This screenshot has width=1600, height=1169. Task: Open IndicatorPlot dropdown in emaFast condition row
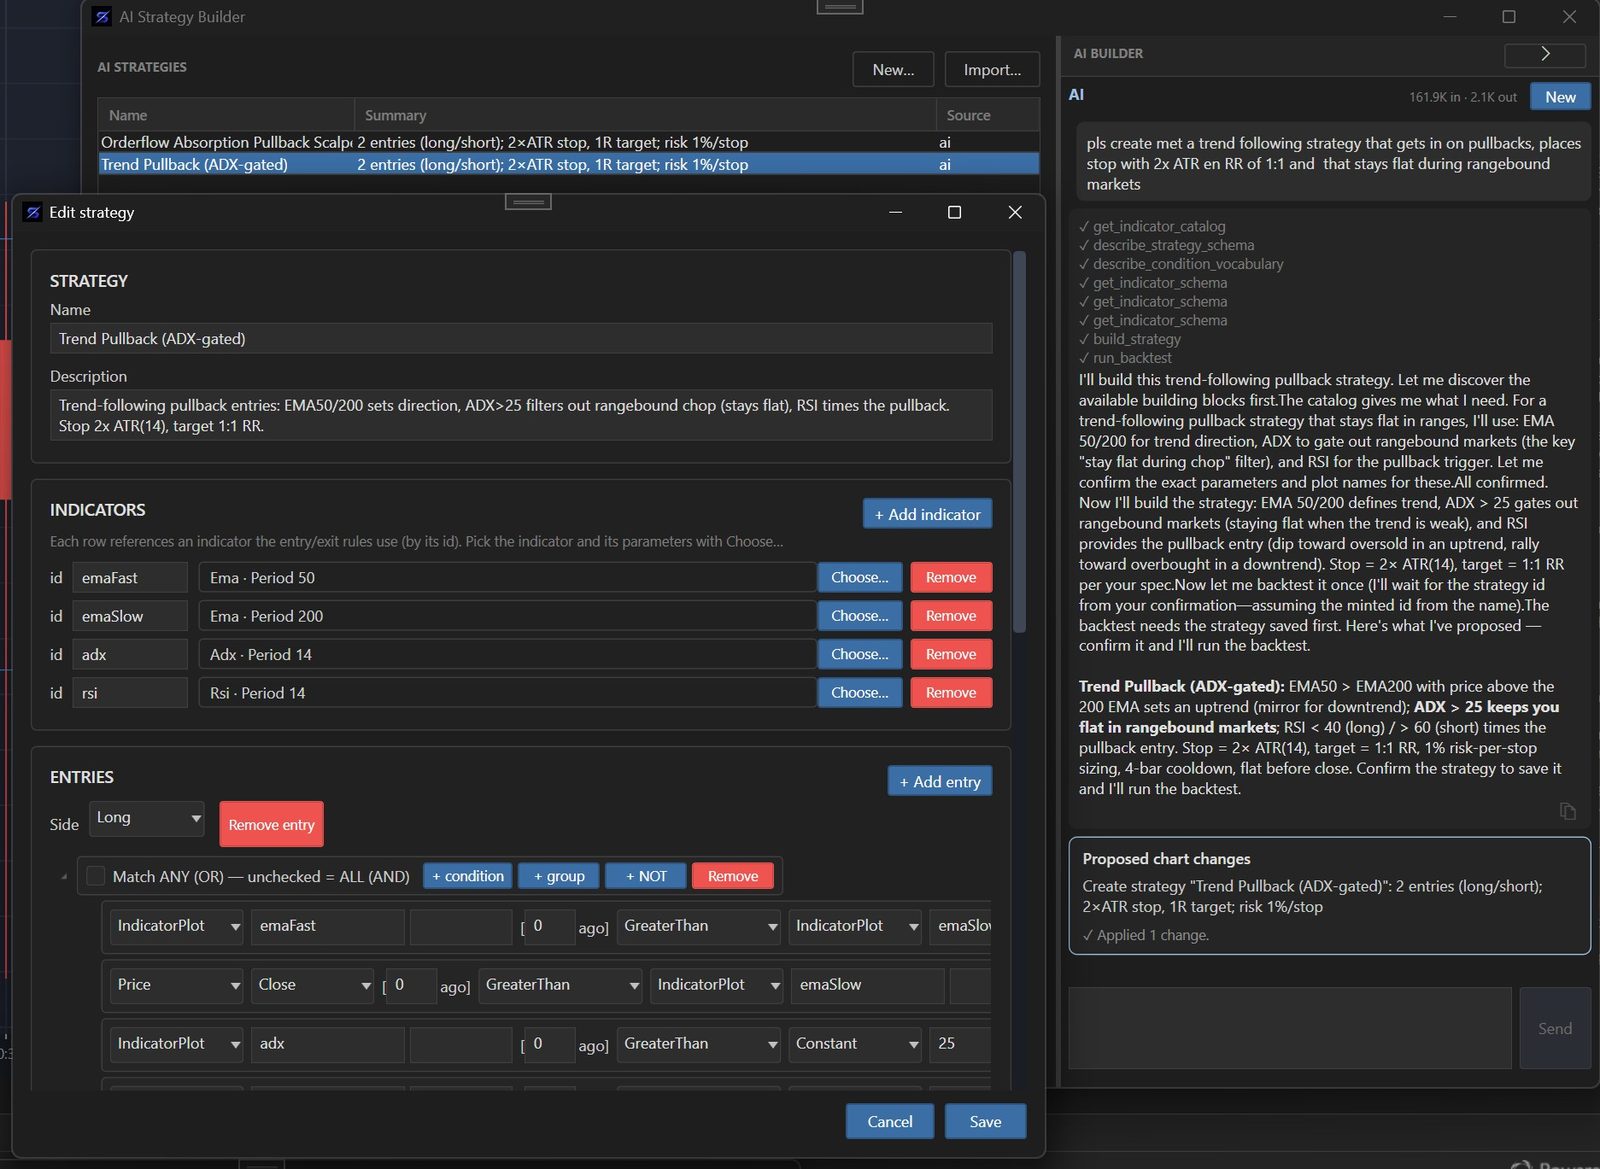pyautogui.click(x=177, y=926)
